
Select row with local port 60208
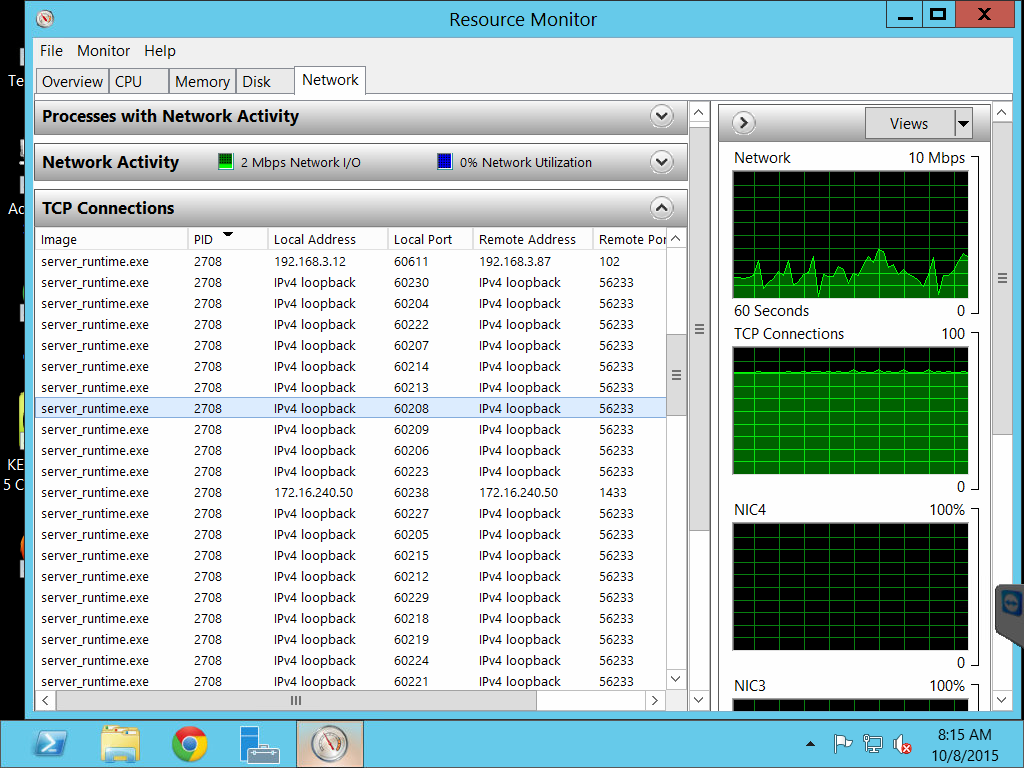[351, 408]
